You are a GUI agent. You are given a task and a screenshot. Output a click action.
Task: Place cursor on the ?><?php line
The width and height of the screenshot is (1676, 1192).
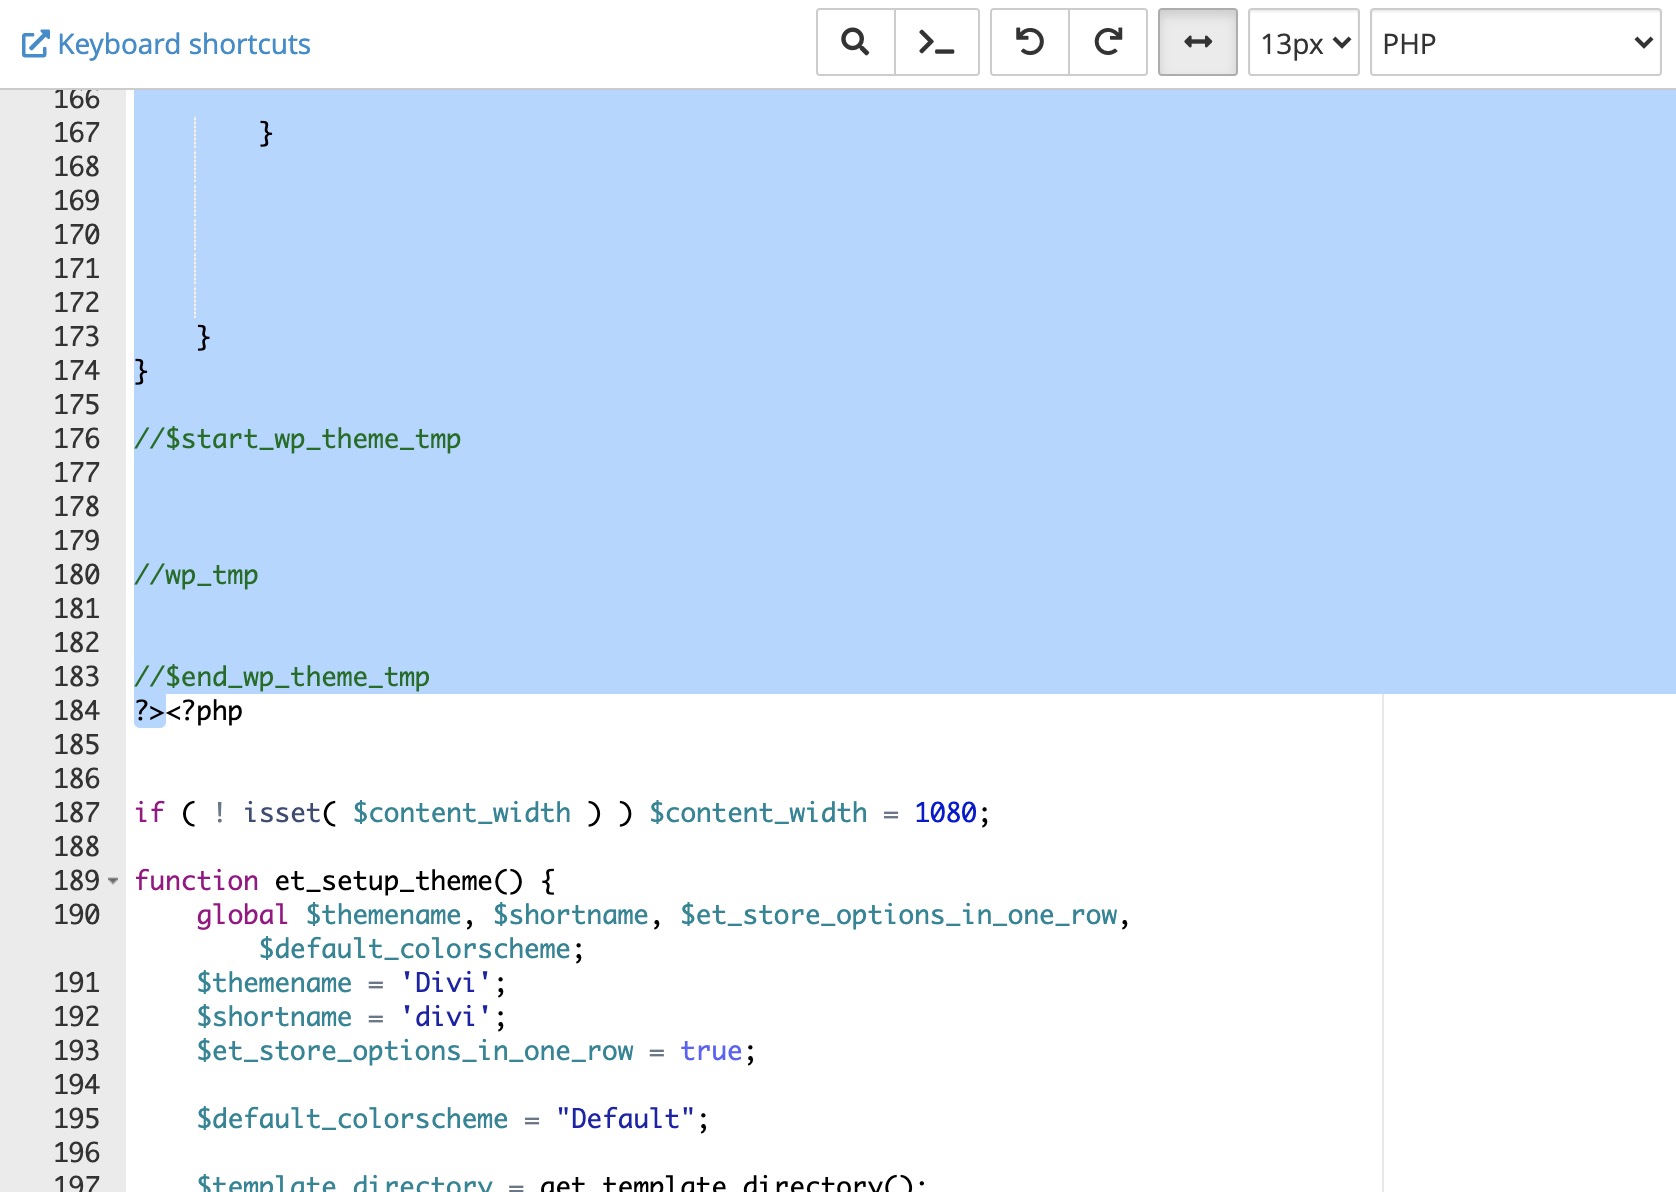tap(189, 711)
